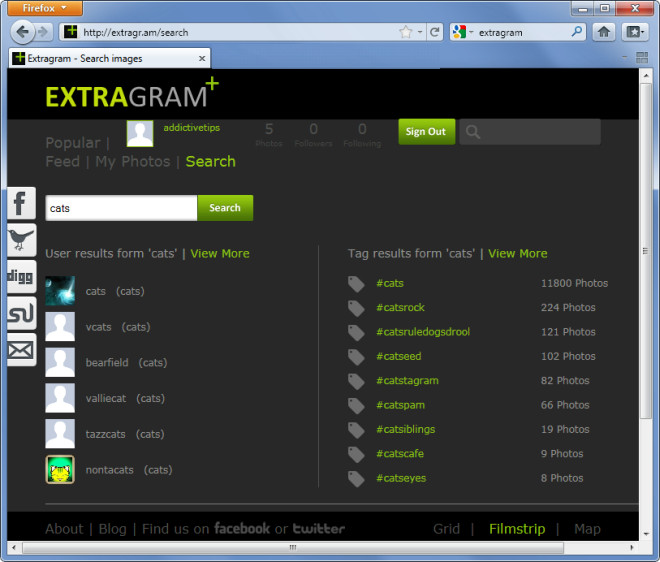Screen dimensions: 660x562
Task: Click the 11800 Photos count
Action: click(x=575, y=283)
